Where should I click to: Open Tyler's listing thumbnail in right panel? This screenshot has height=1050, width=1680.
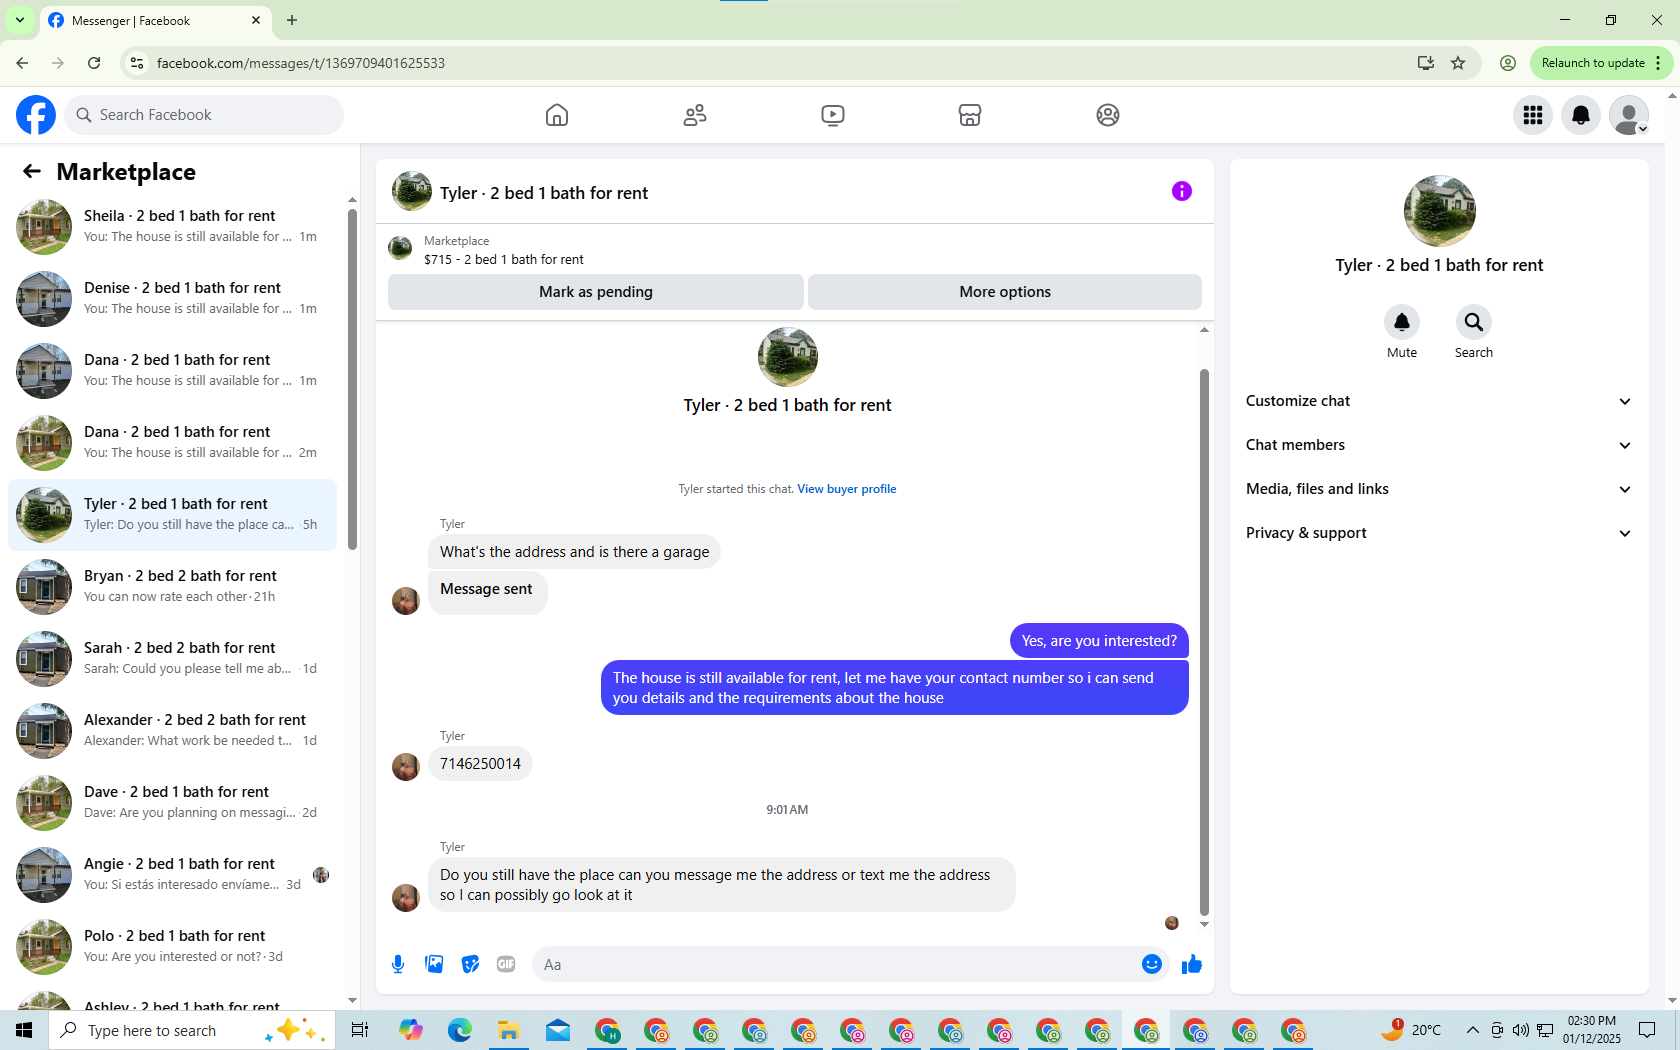click(1440, 211)
